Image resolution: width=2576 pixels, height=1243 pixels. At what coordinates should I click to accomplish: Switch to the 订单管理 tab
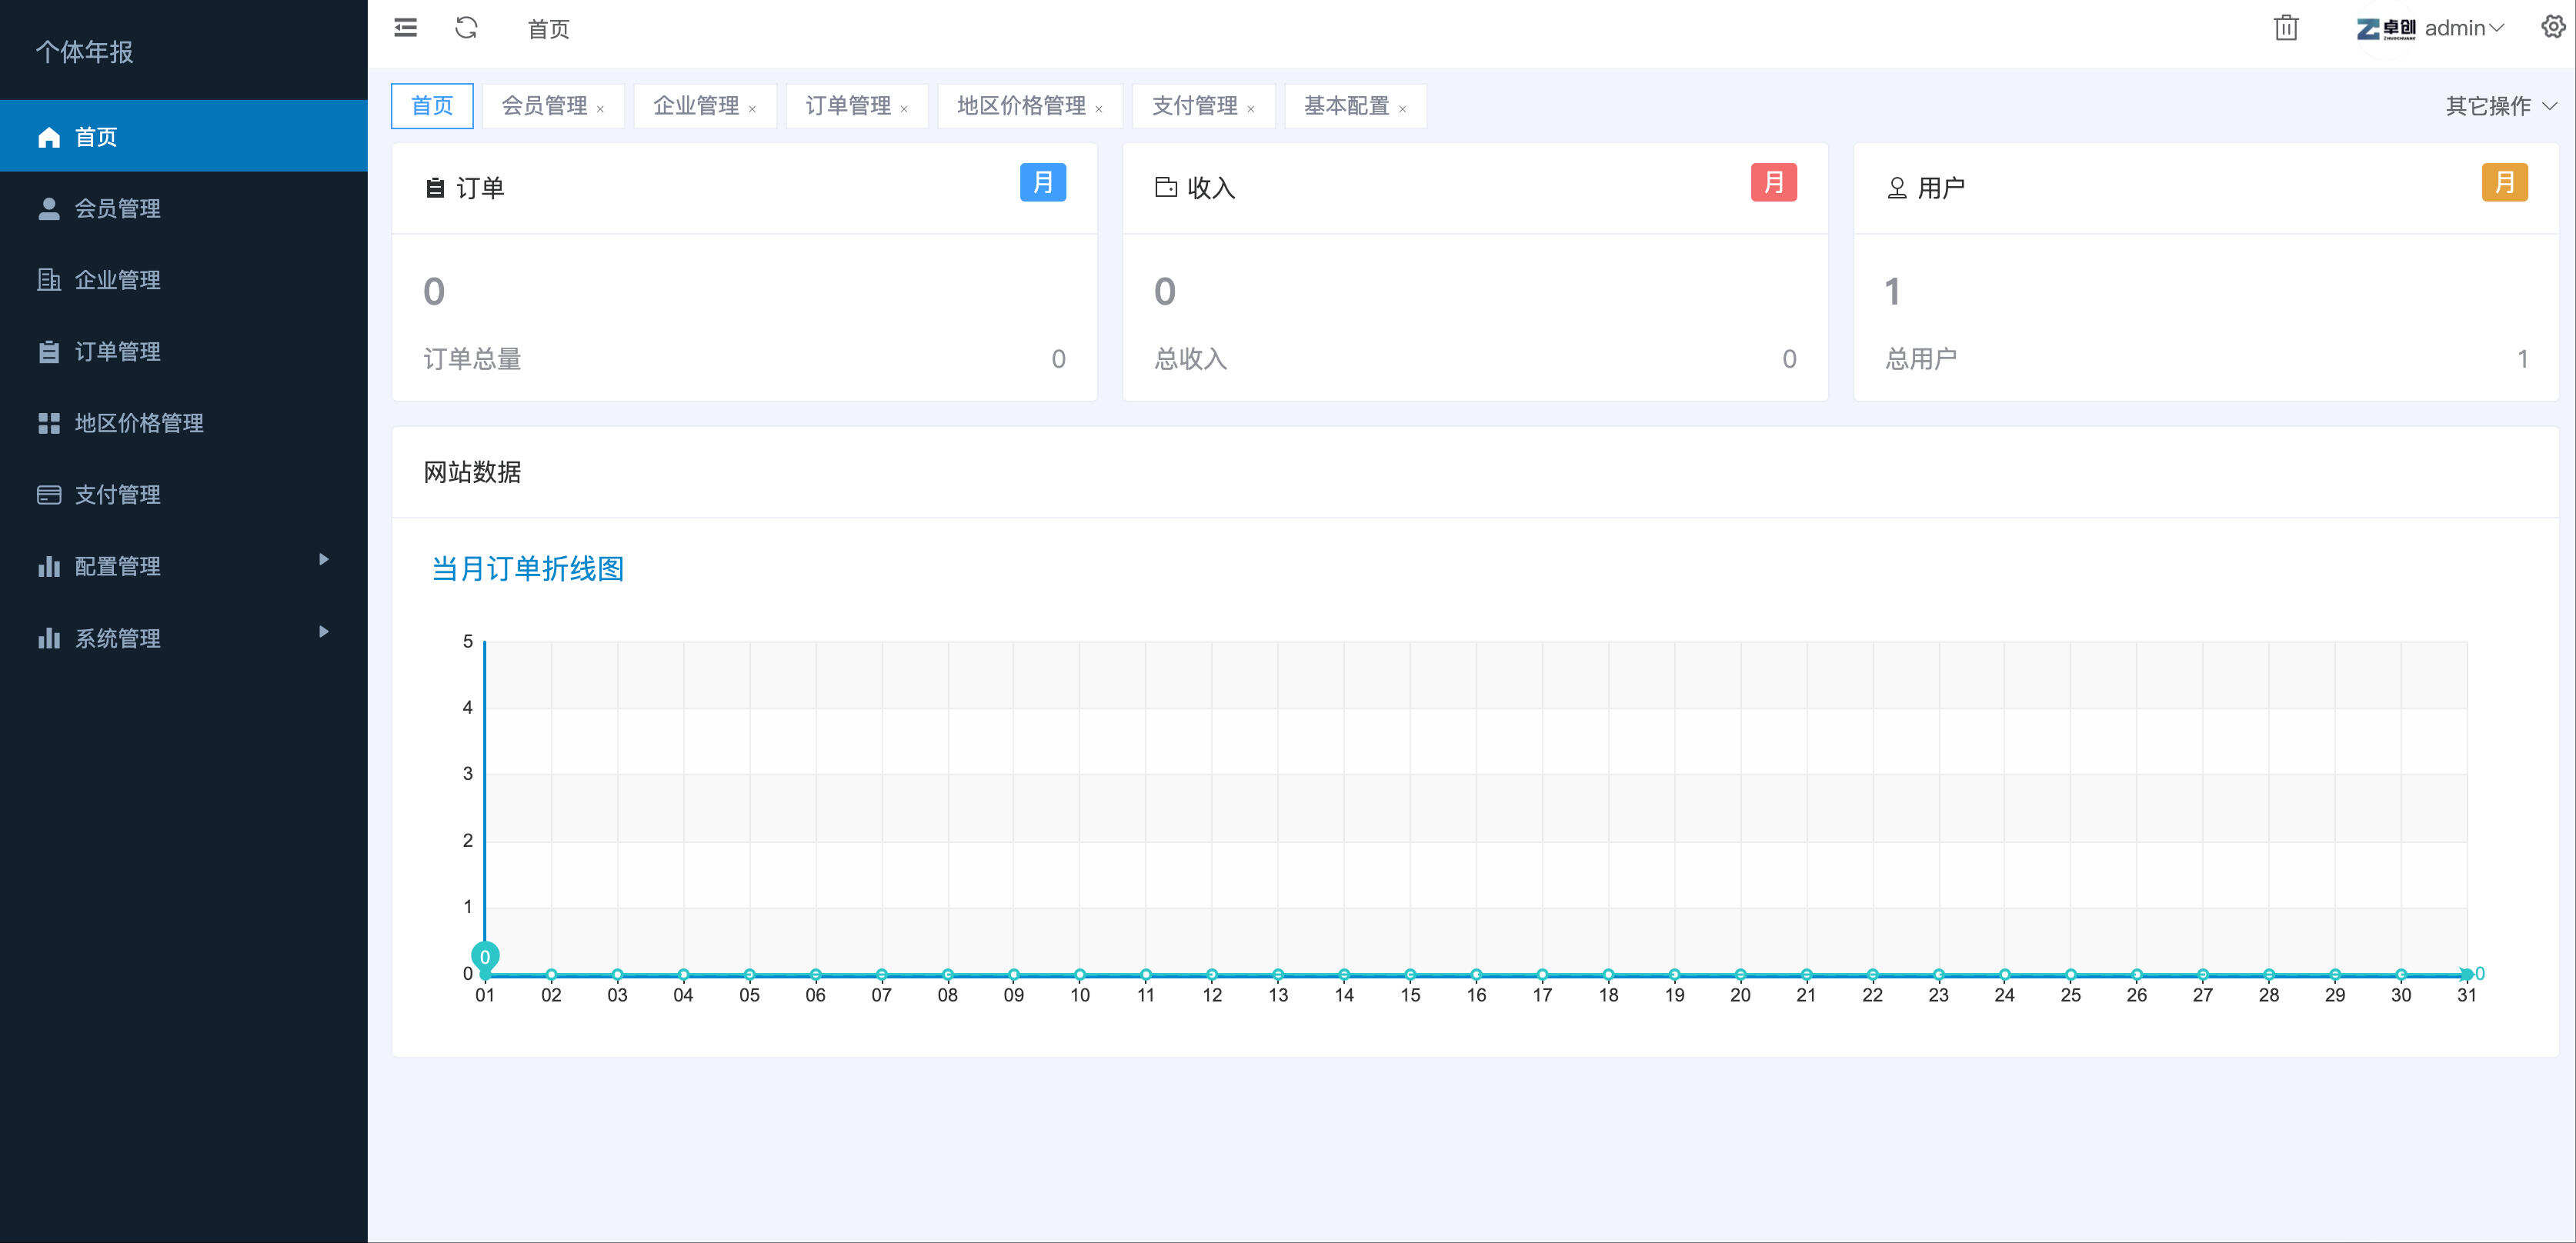coord(847,106)
